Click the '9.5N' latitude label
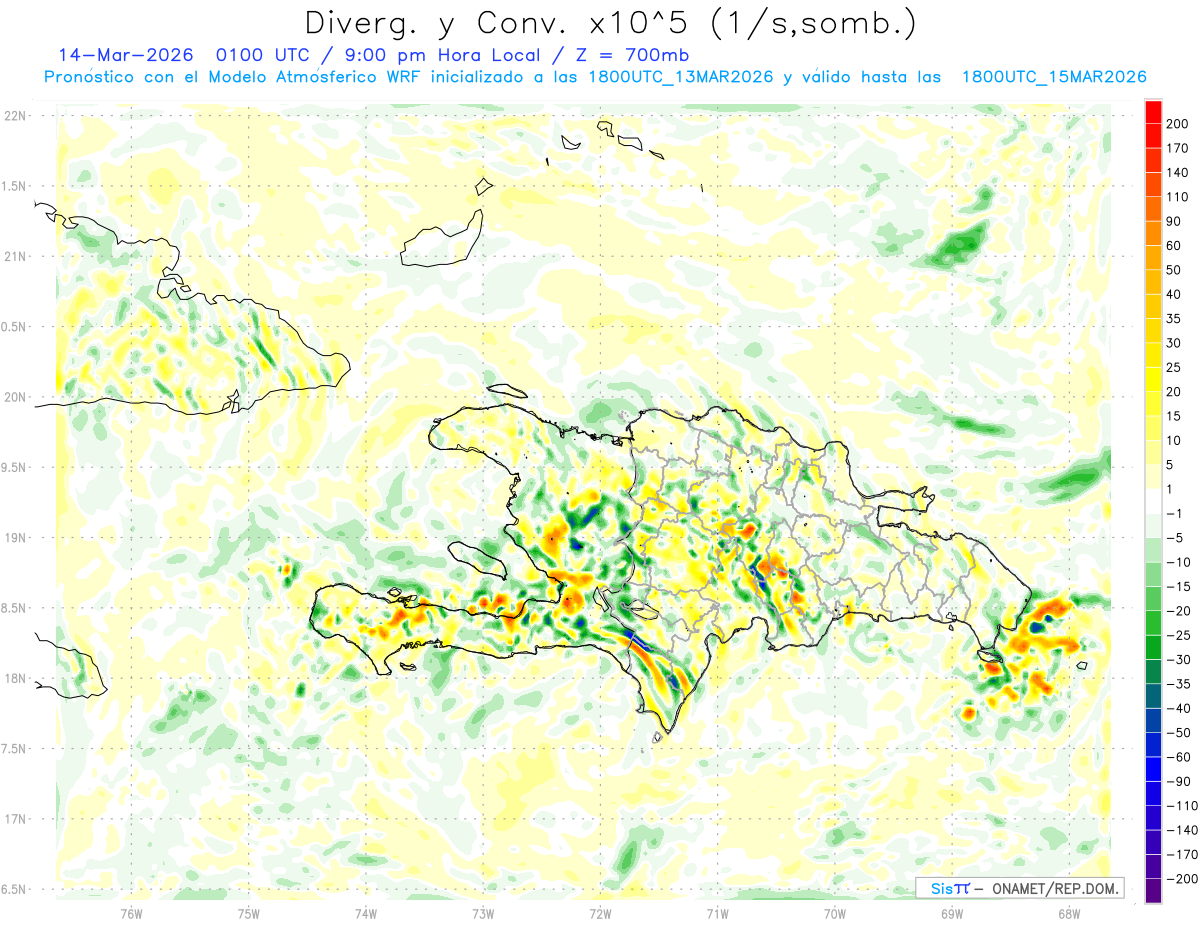Viewport: 1200px width, 927px height. (x=14, y=467)
